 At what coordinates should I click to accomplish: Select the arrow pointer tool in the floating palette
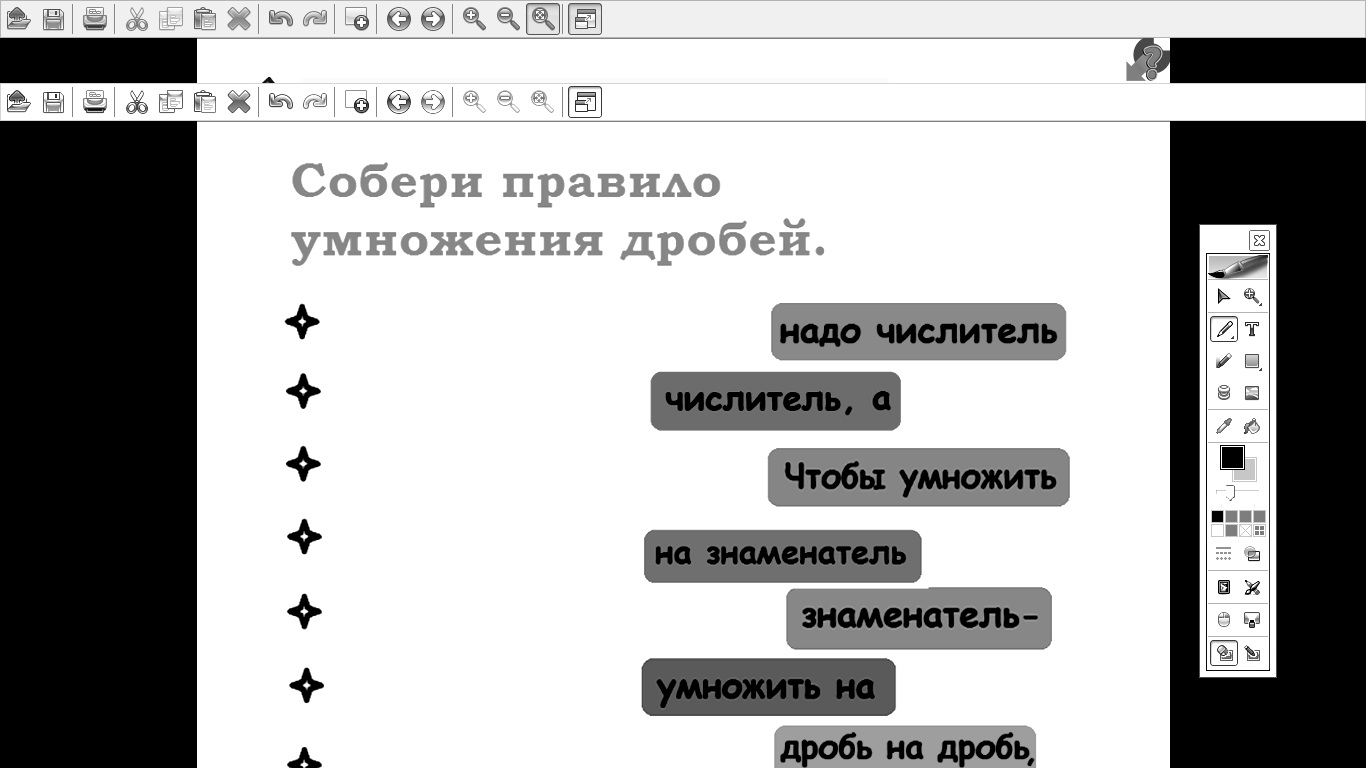click(1223, 296)
